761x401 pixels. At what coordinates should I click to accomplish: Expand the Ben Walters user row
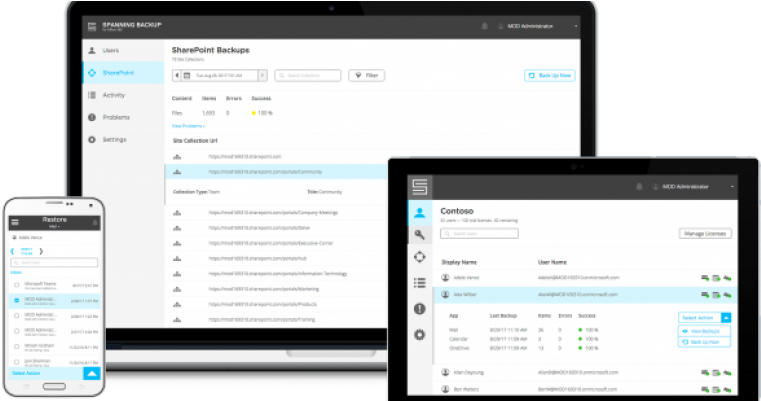[585, 389]
